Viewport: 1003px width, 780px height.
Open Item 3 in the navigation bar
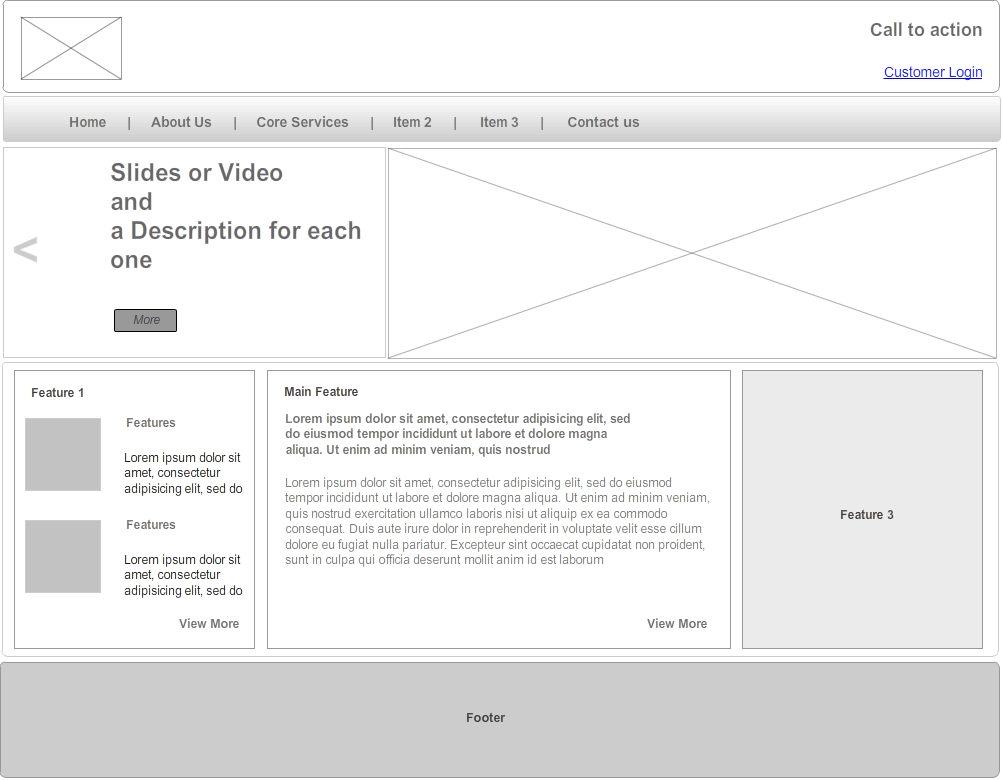[x=499, y=122]
